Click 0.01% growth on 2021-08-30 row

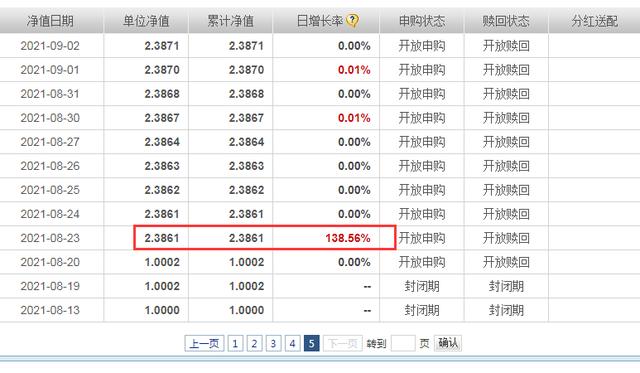tap(354, 118)
